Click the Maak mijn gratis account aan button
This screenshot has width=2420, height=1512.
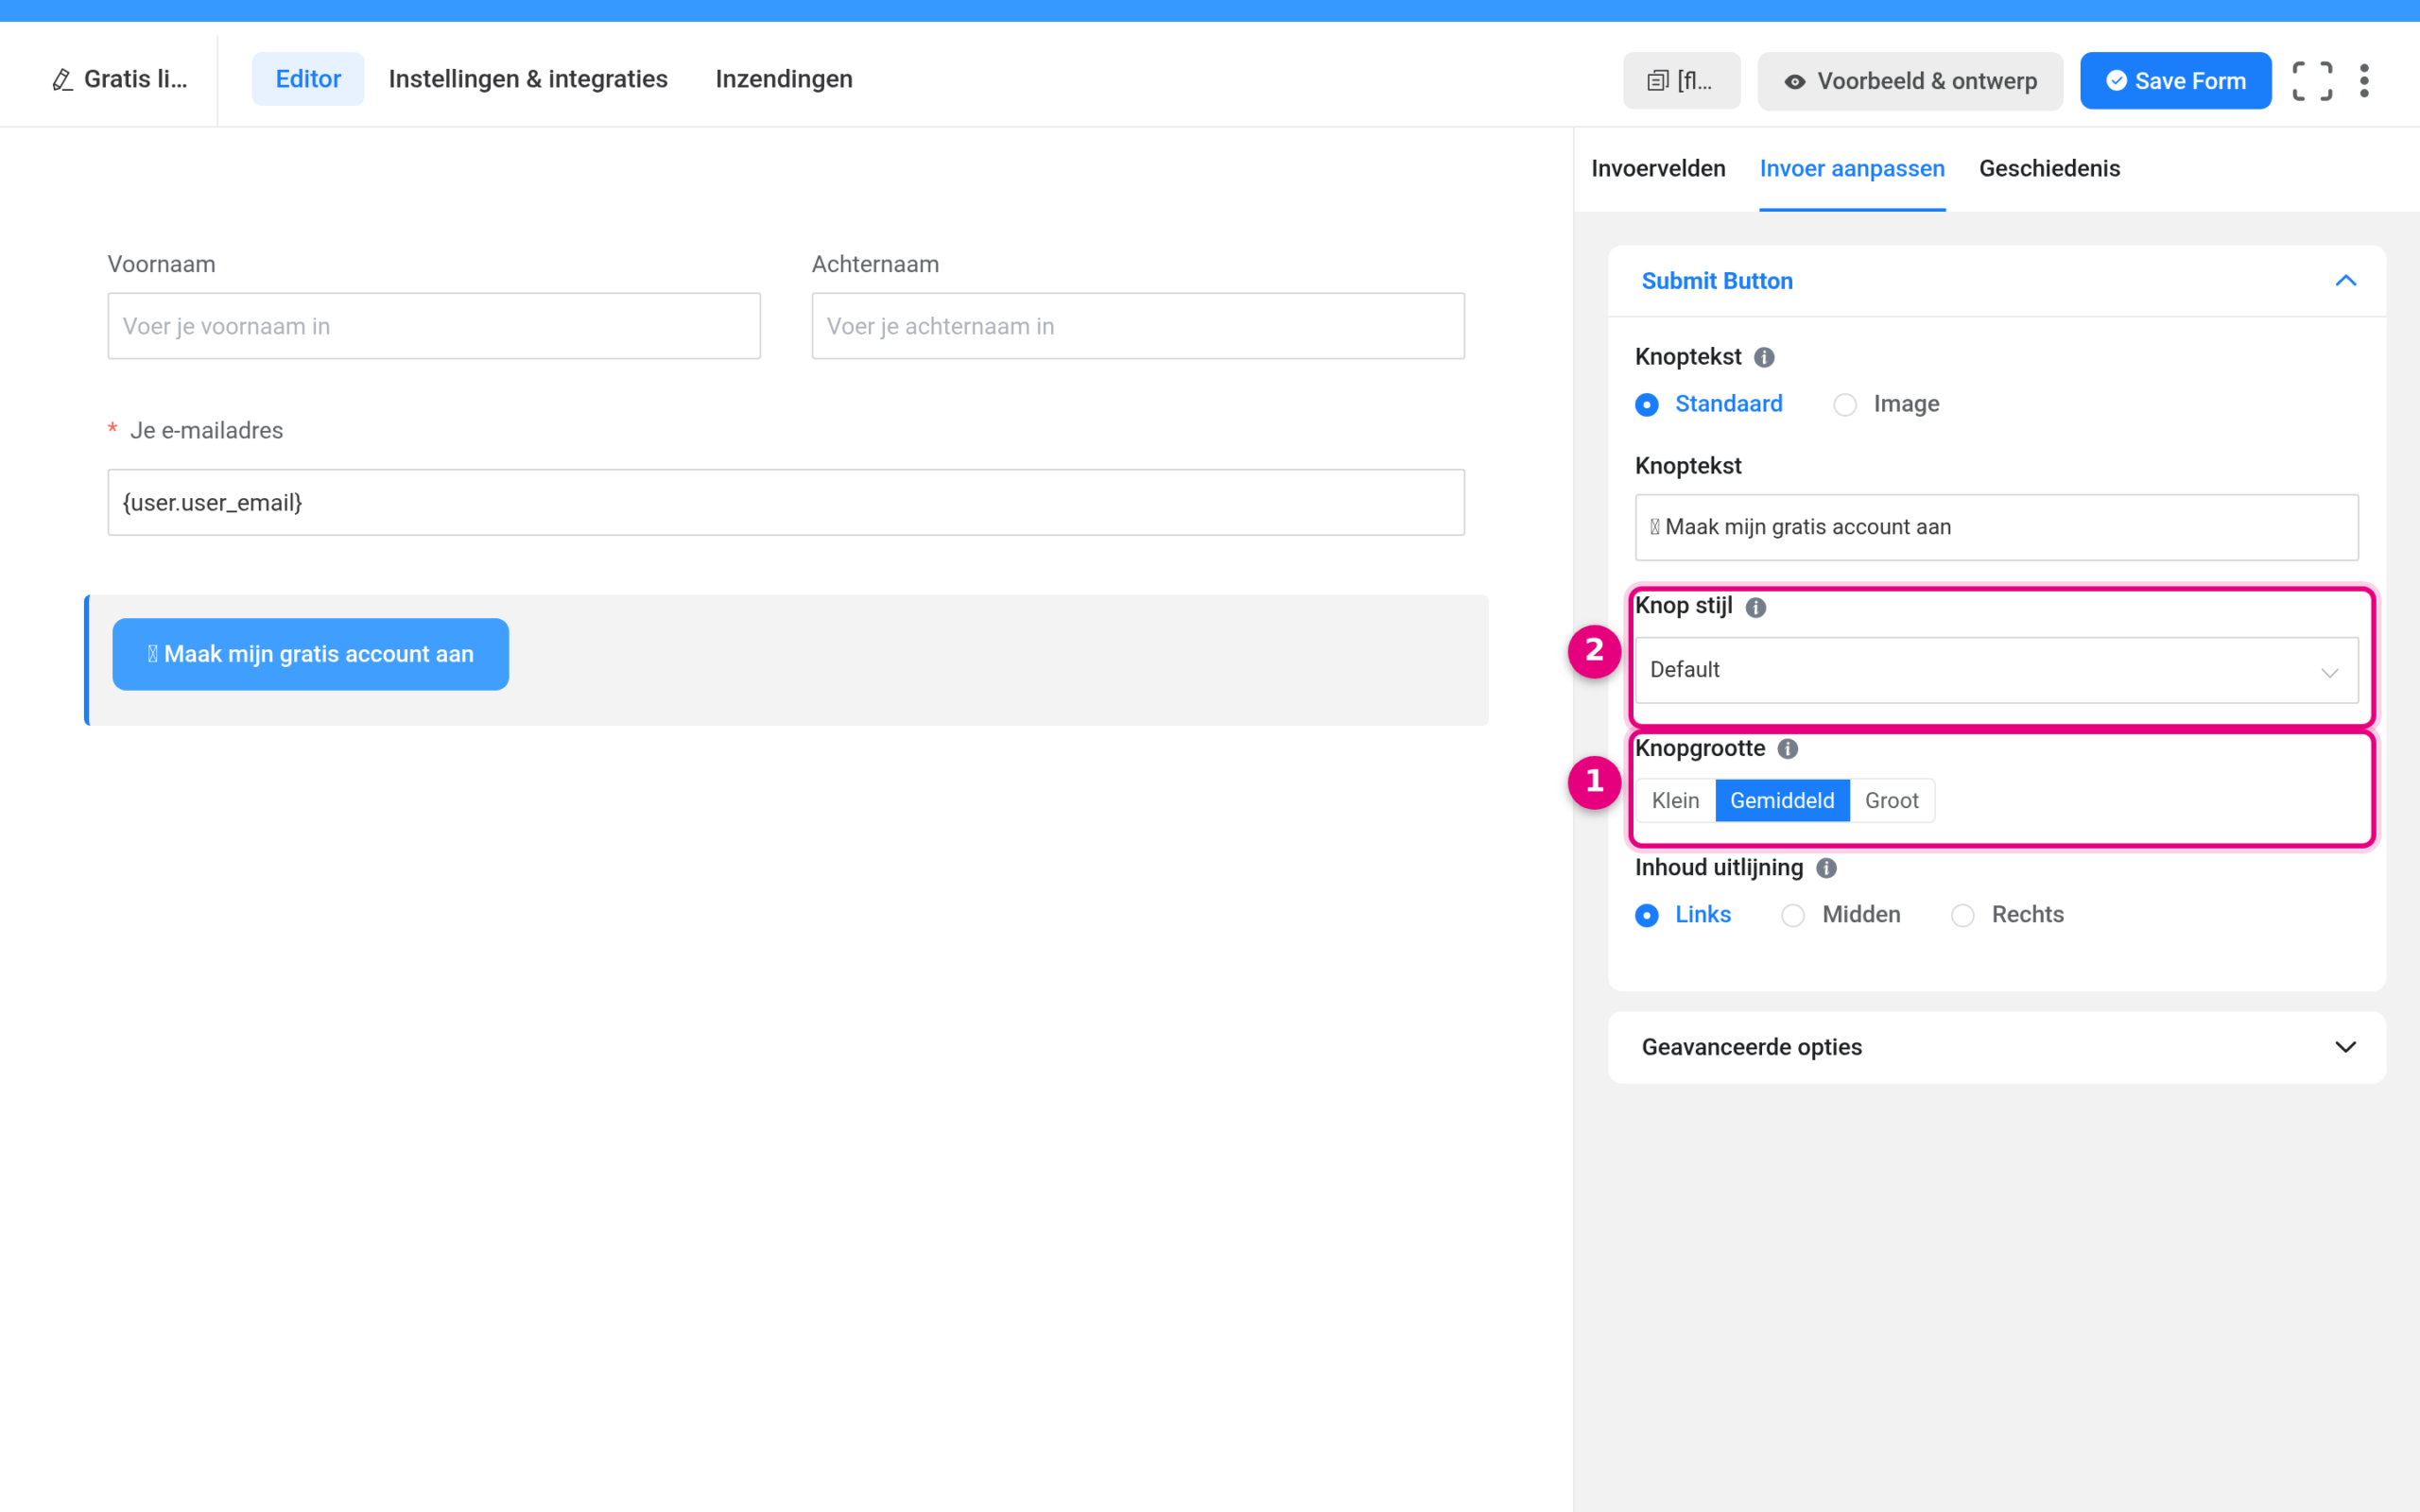(310, 654)
